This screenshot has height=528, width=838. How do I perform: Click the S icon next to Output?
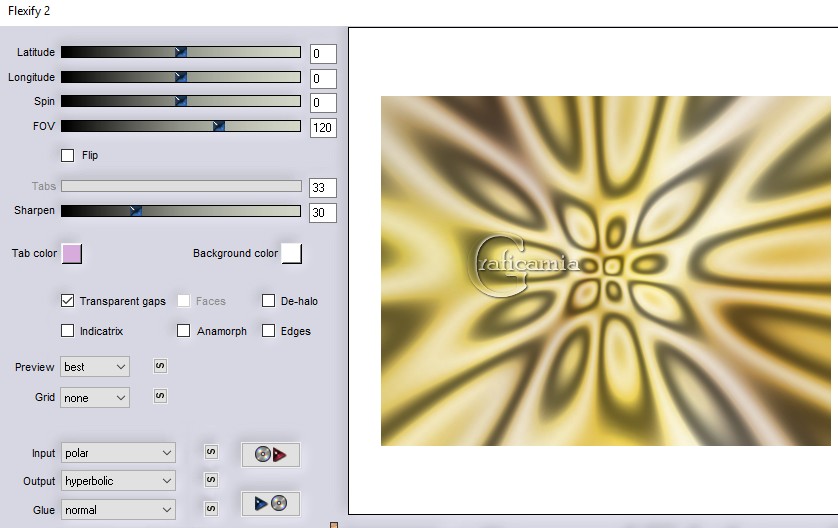click(x=211, y=480)
